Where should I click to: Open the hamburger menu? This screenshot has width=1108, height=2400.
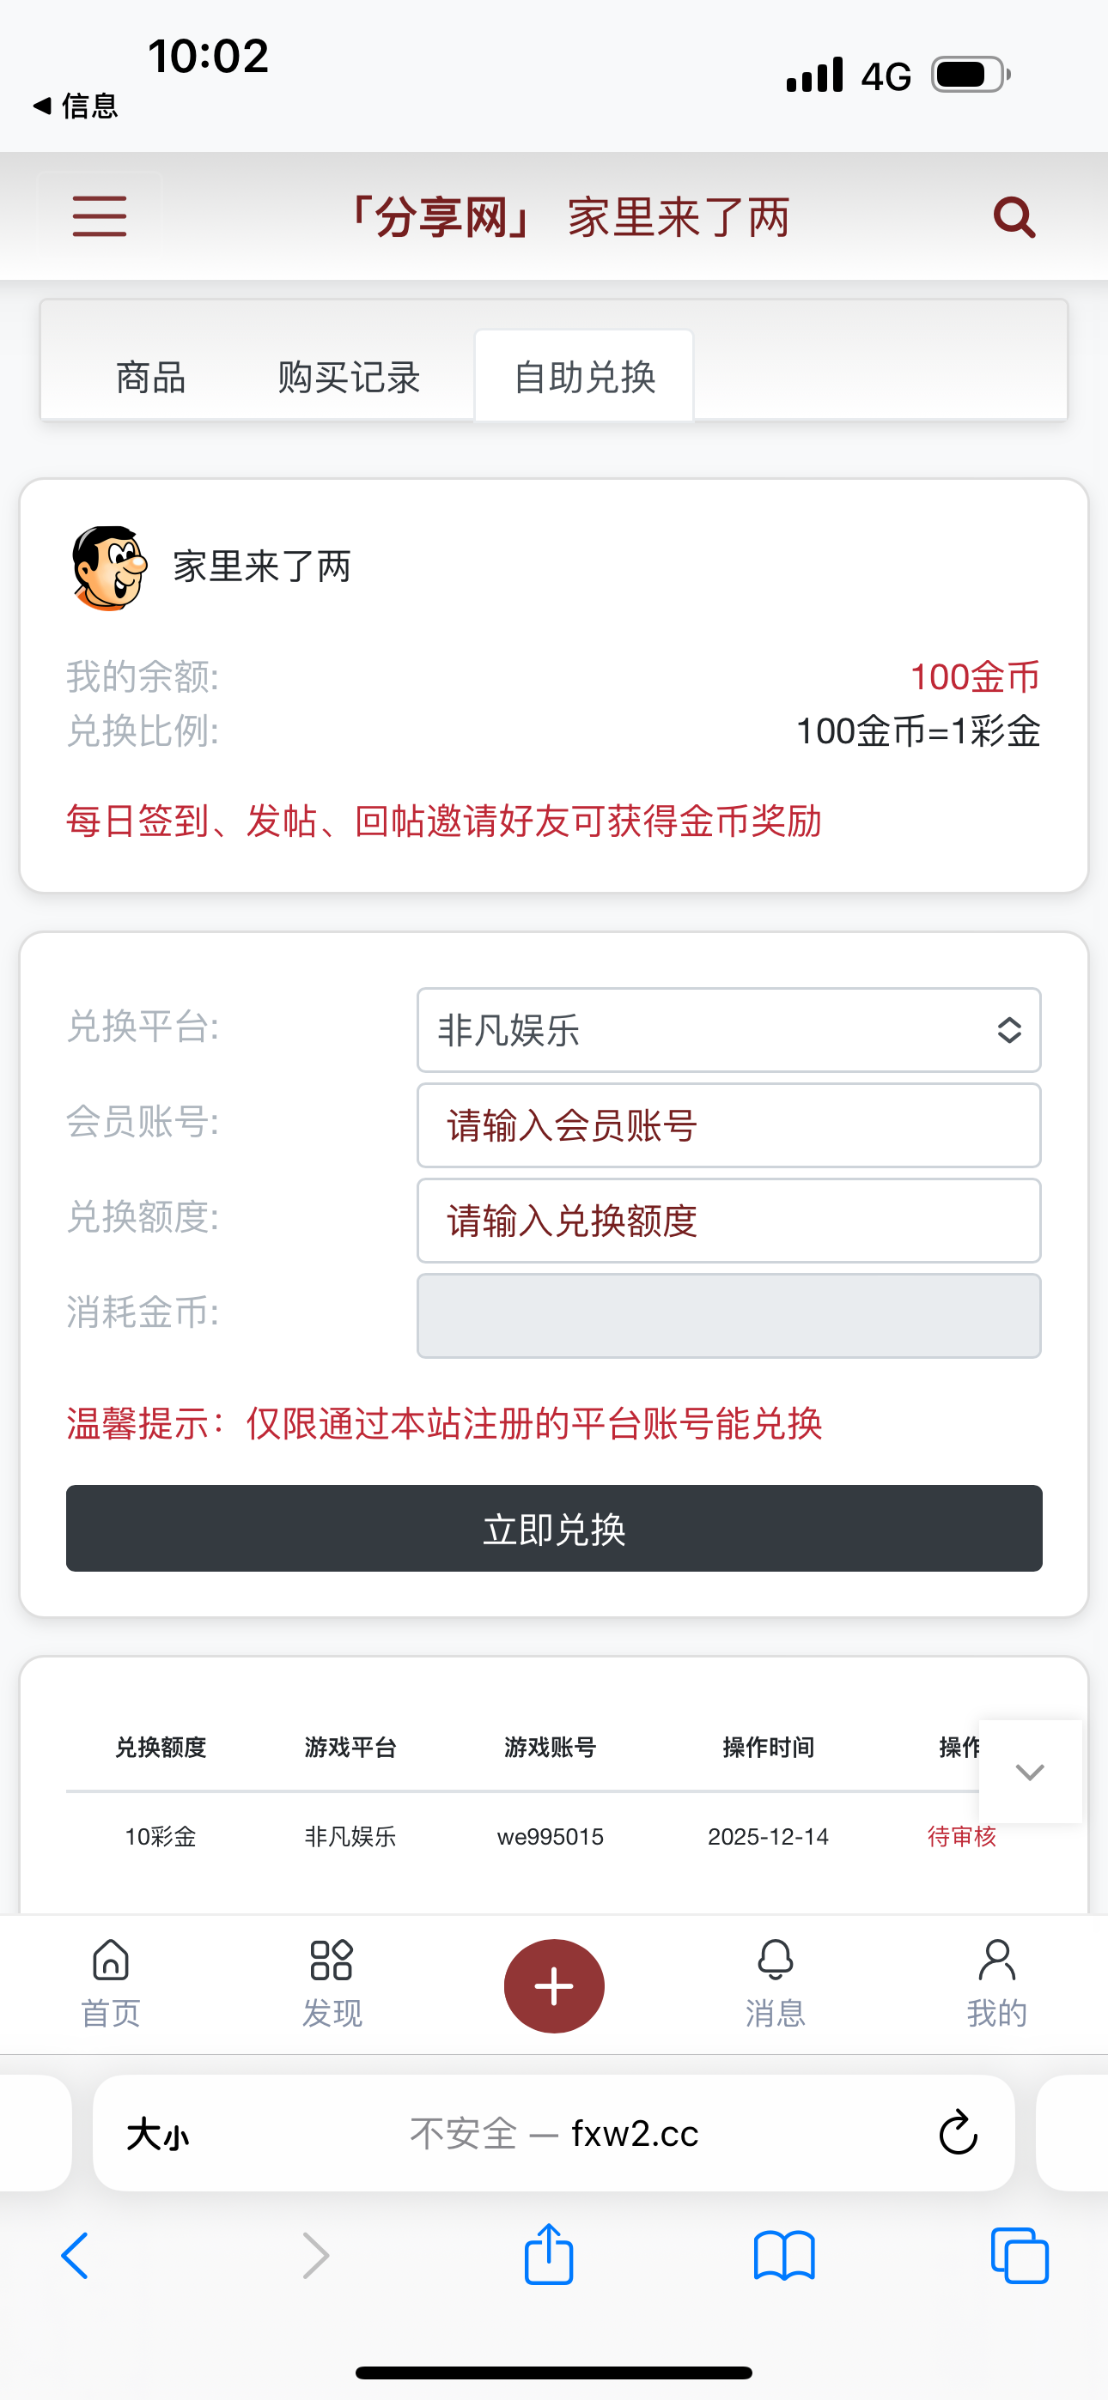[100, 216]
